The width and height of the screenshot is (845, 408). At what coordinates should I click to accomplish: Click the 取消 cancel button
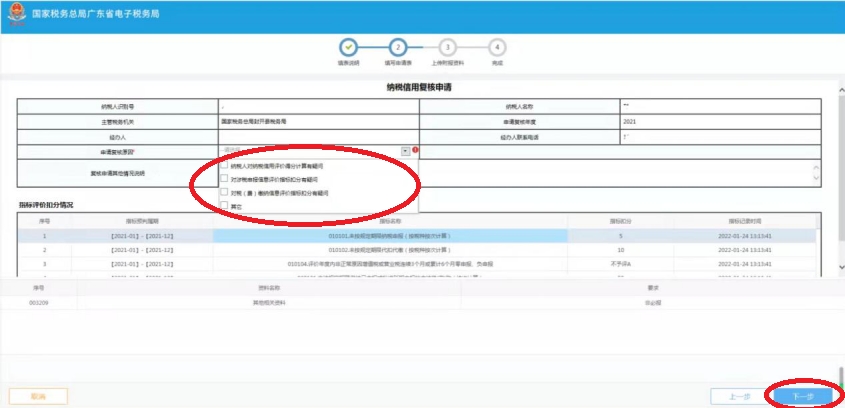point(38,396)
